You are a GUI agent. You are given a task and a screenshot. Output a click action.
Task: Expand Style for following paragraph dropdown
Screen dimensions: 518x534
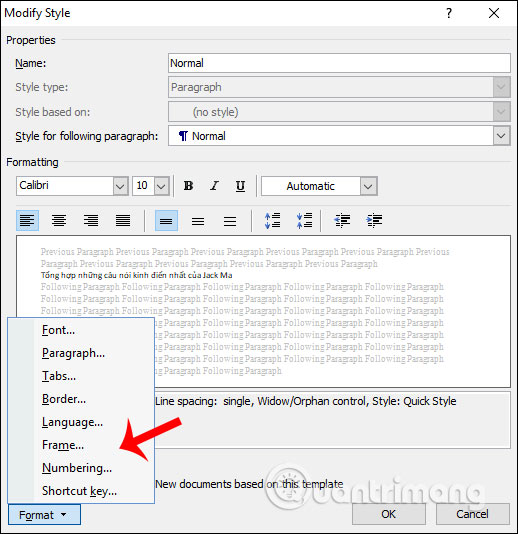click(x=501, y=136)
